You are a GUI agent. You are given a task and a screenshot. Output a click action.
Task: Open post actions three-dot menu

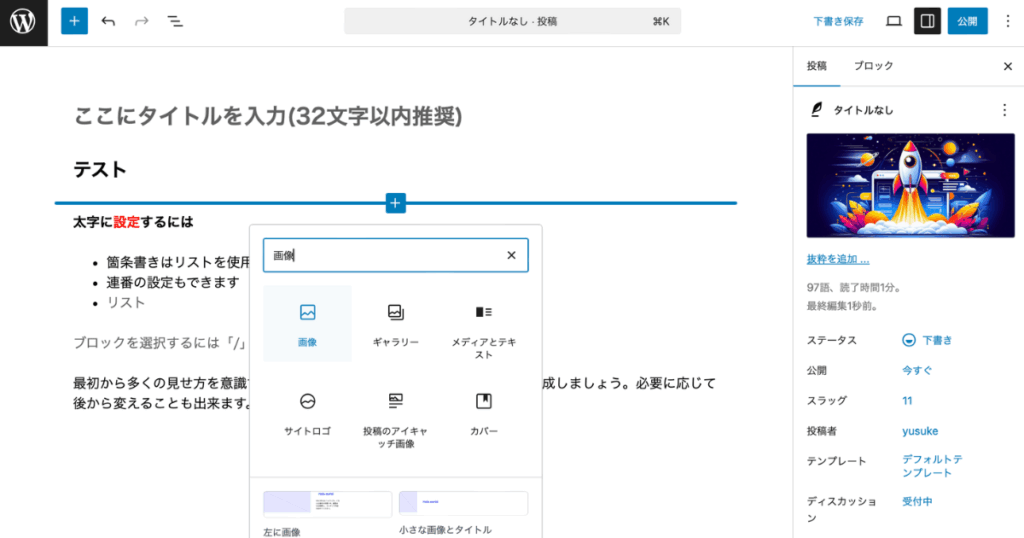click(x=1004, y=110)
